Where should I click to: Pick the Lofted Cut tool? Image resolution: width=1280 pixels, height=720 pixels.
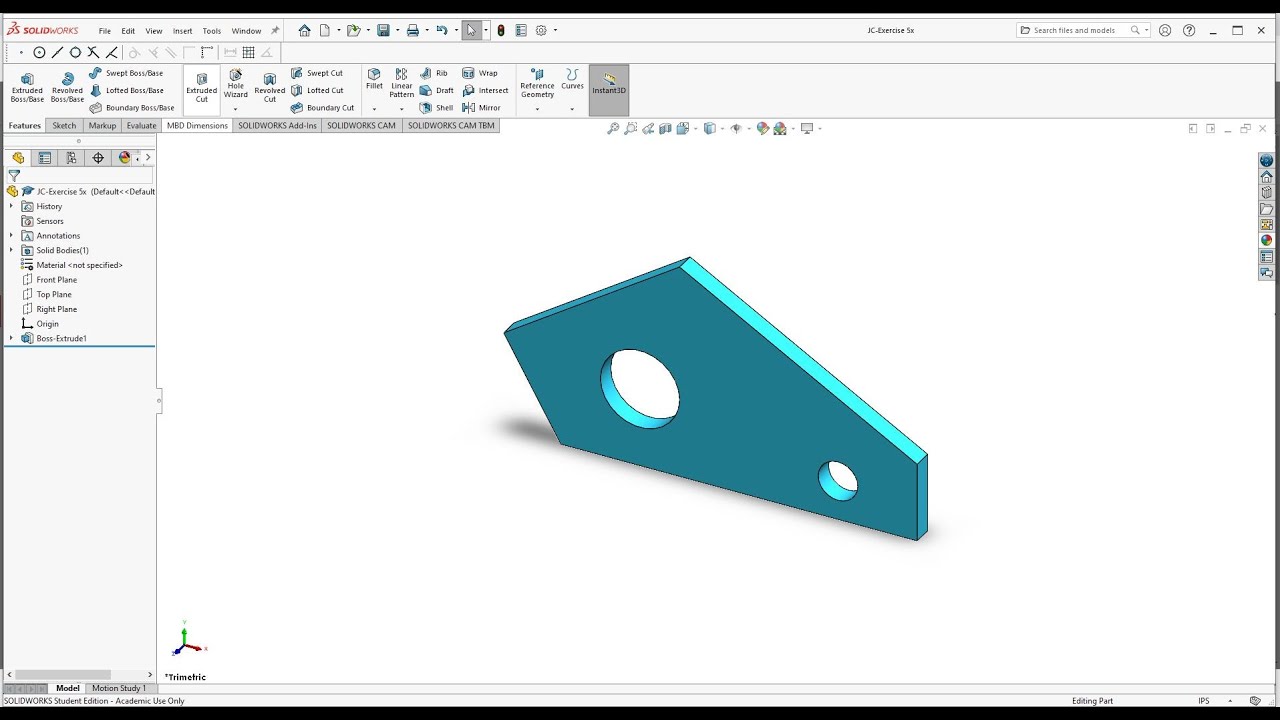(x=317, y=90)
